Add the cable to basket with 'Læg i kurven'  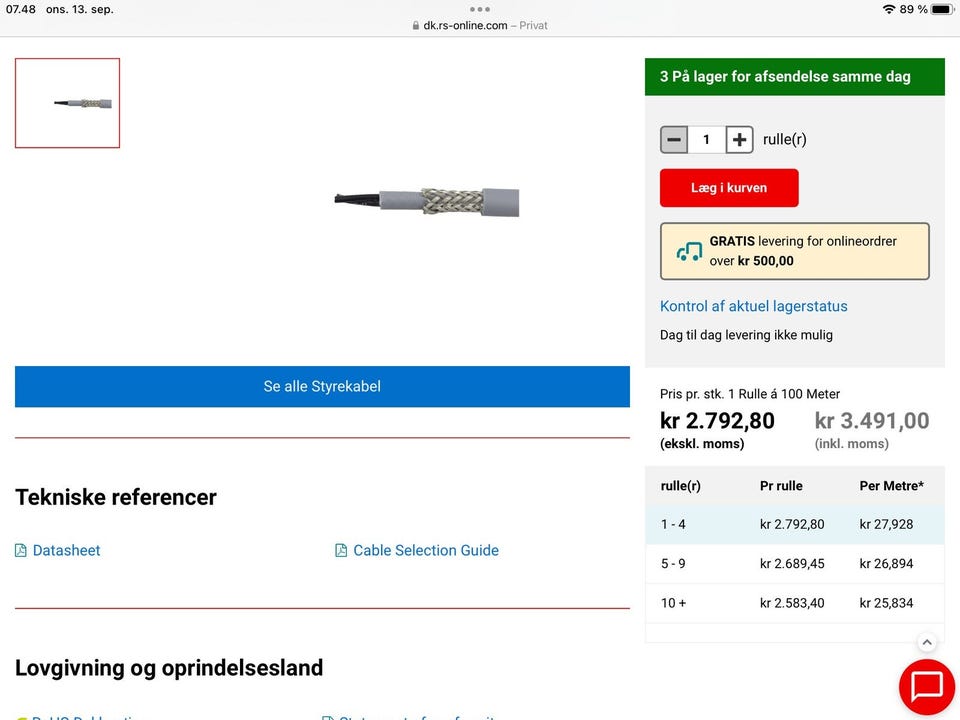tap(729, 188)
